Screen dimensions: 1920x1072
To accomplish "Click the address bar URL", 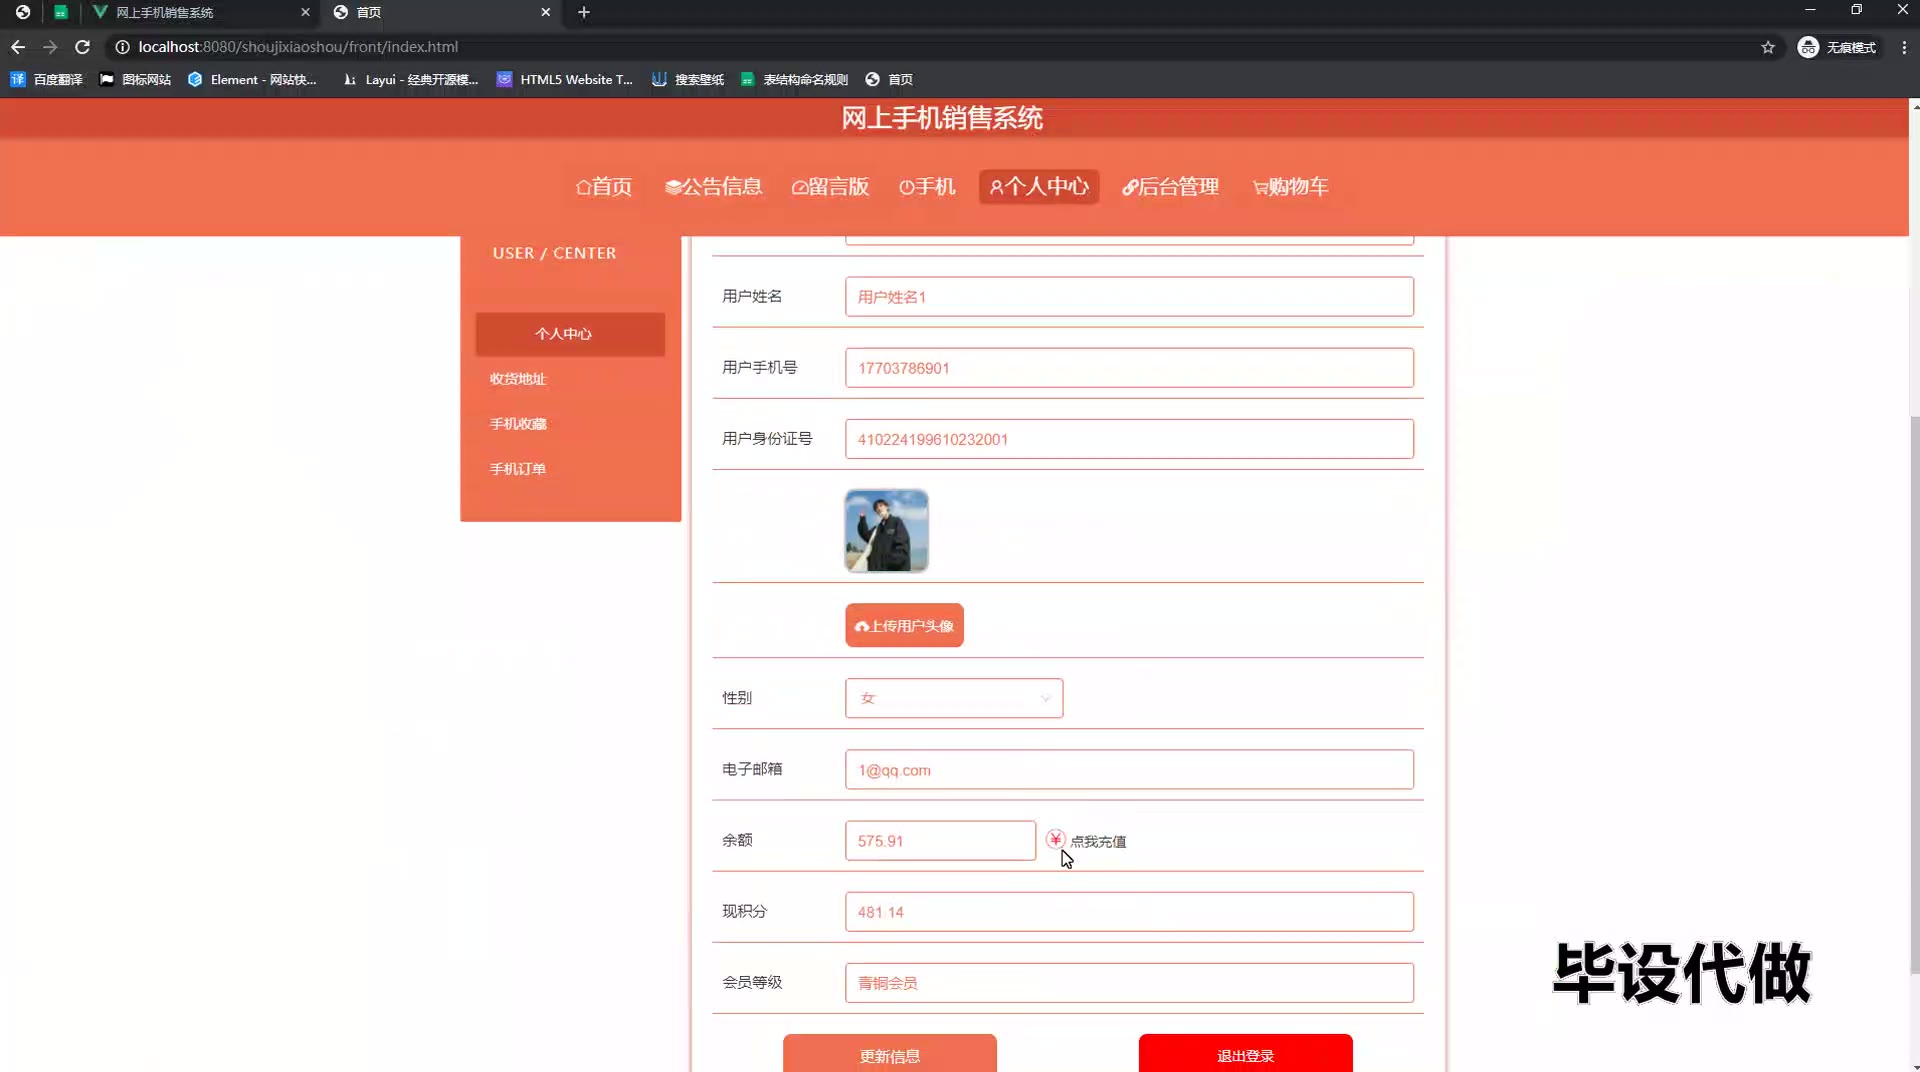I will pos(298,47).
